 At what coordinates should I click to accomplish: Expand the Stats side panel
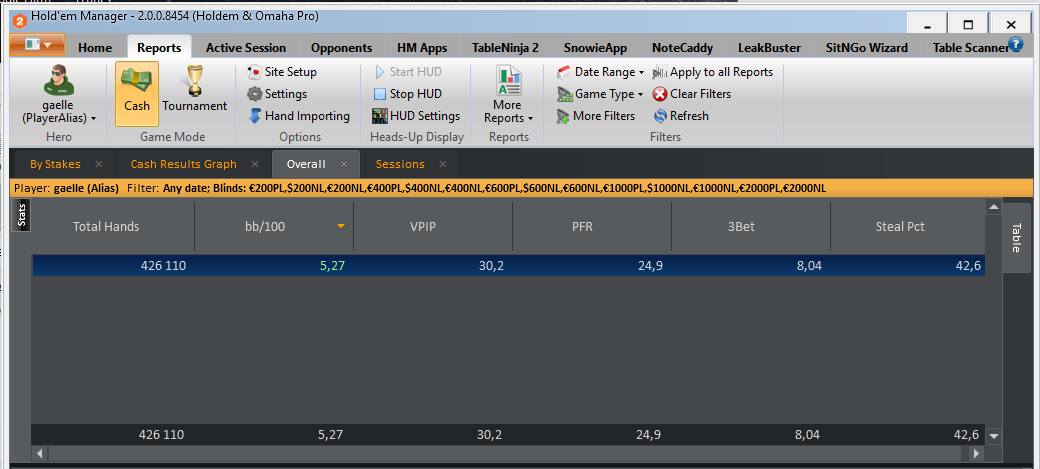tap(21, 215)
